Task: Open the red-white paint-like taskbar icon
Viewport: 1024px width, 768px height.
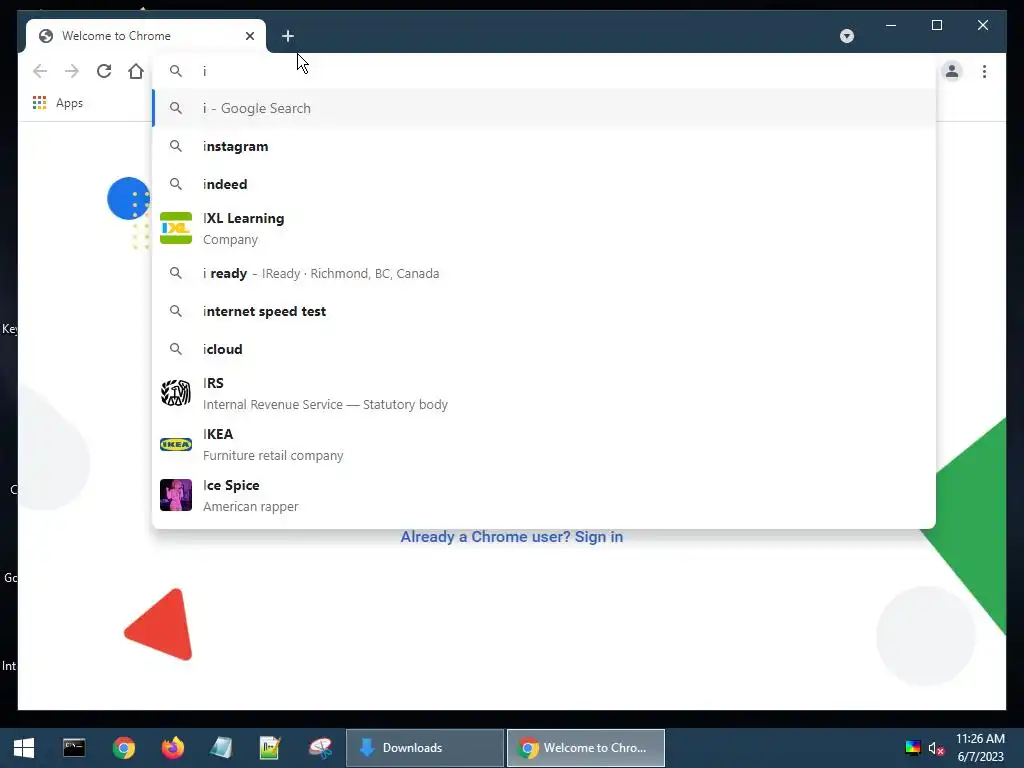Action: coord(320,748)
